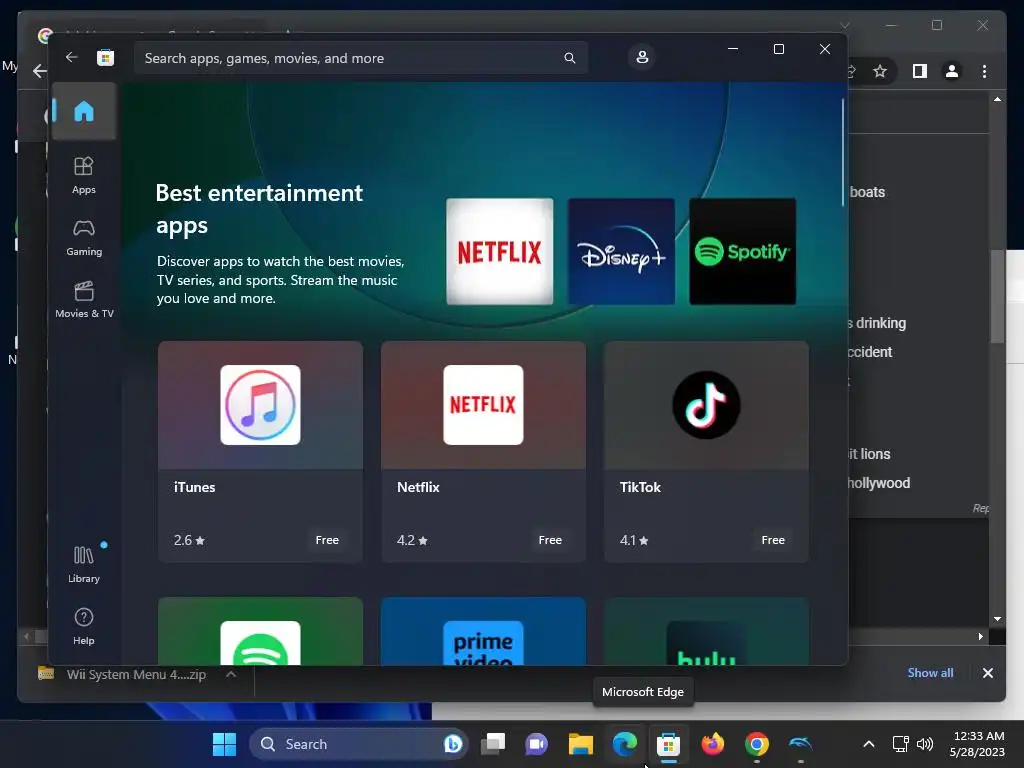
Task: Open the Prime Video app card
Action: (x=483, y=631)
